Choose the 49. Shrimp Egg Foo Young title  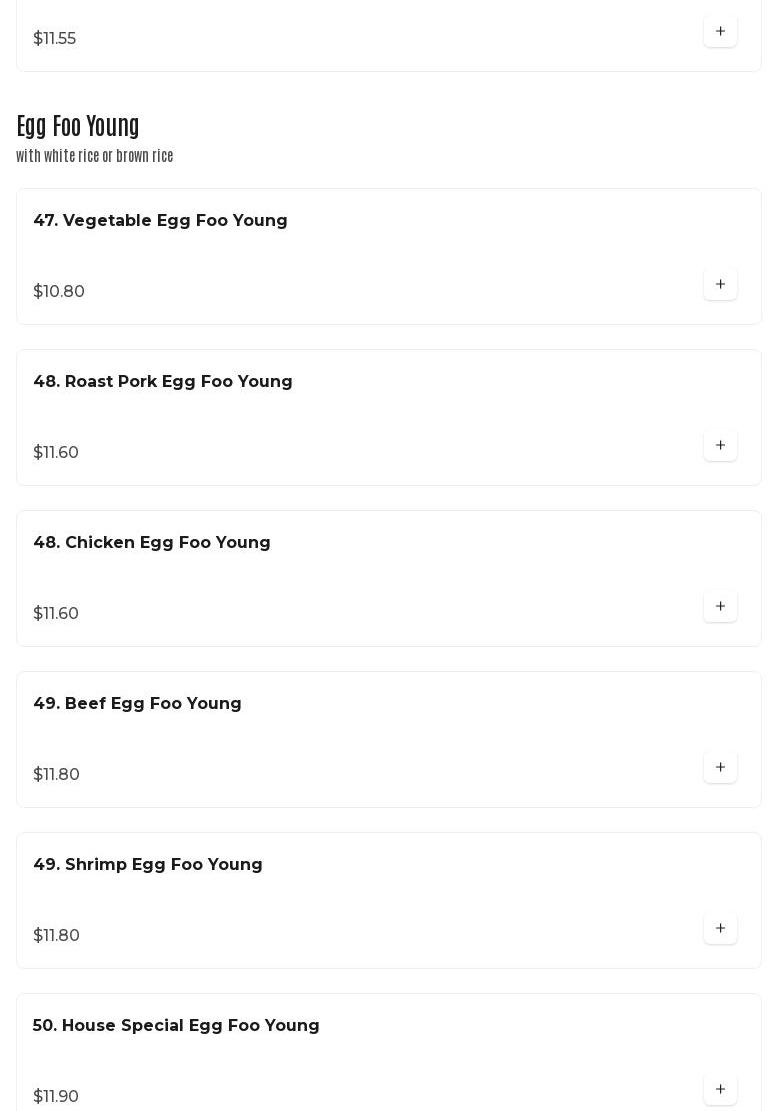tap(148, 865)
